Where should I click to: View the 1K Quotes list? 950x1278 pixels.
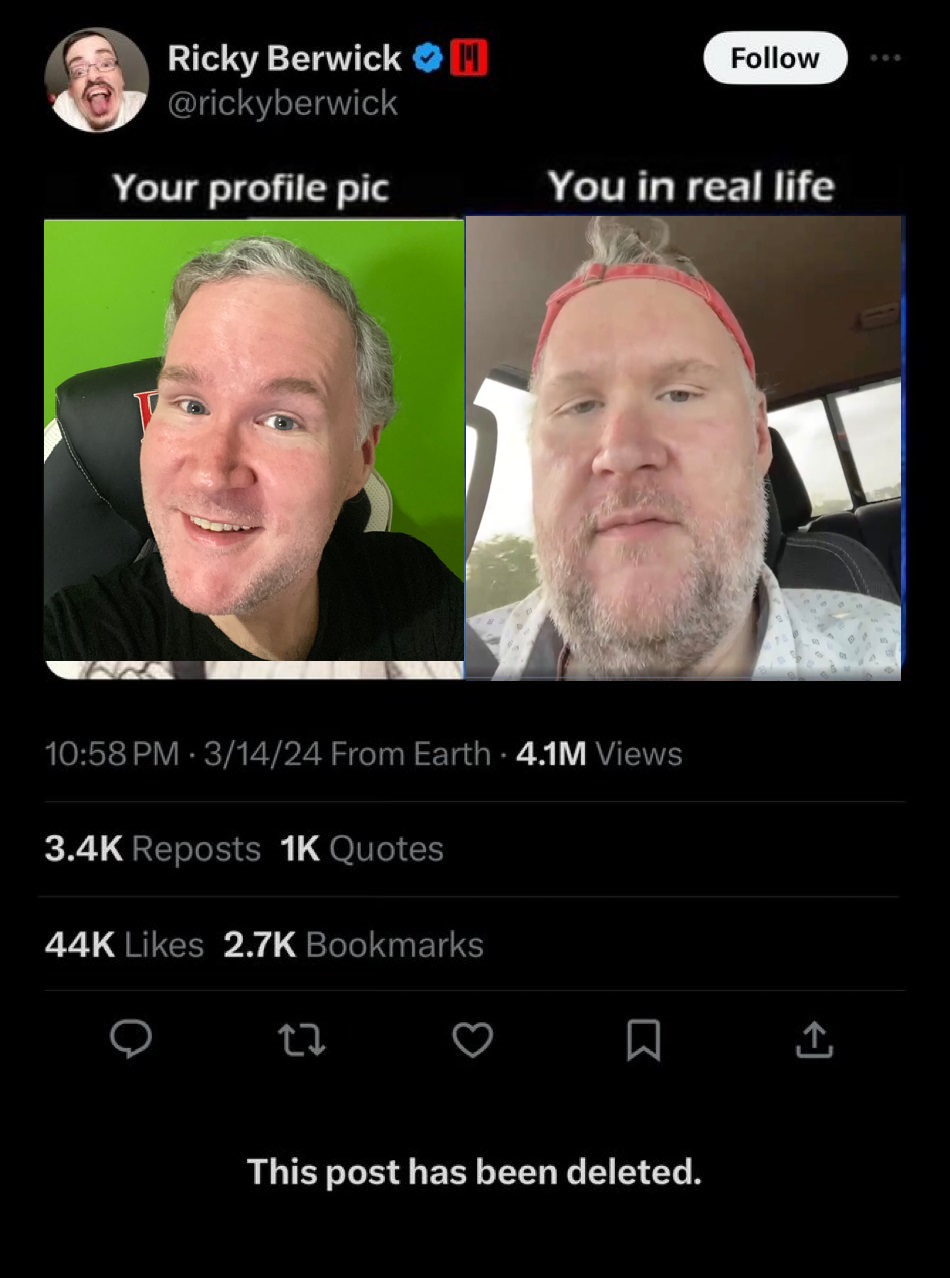362,849
